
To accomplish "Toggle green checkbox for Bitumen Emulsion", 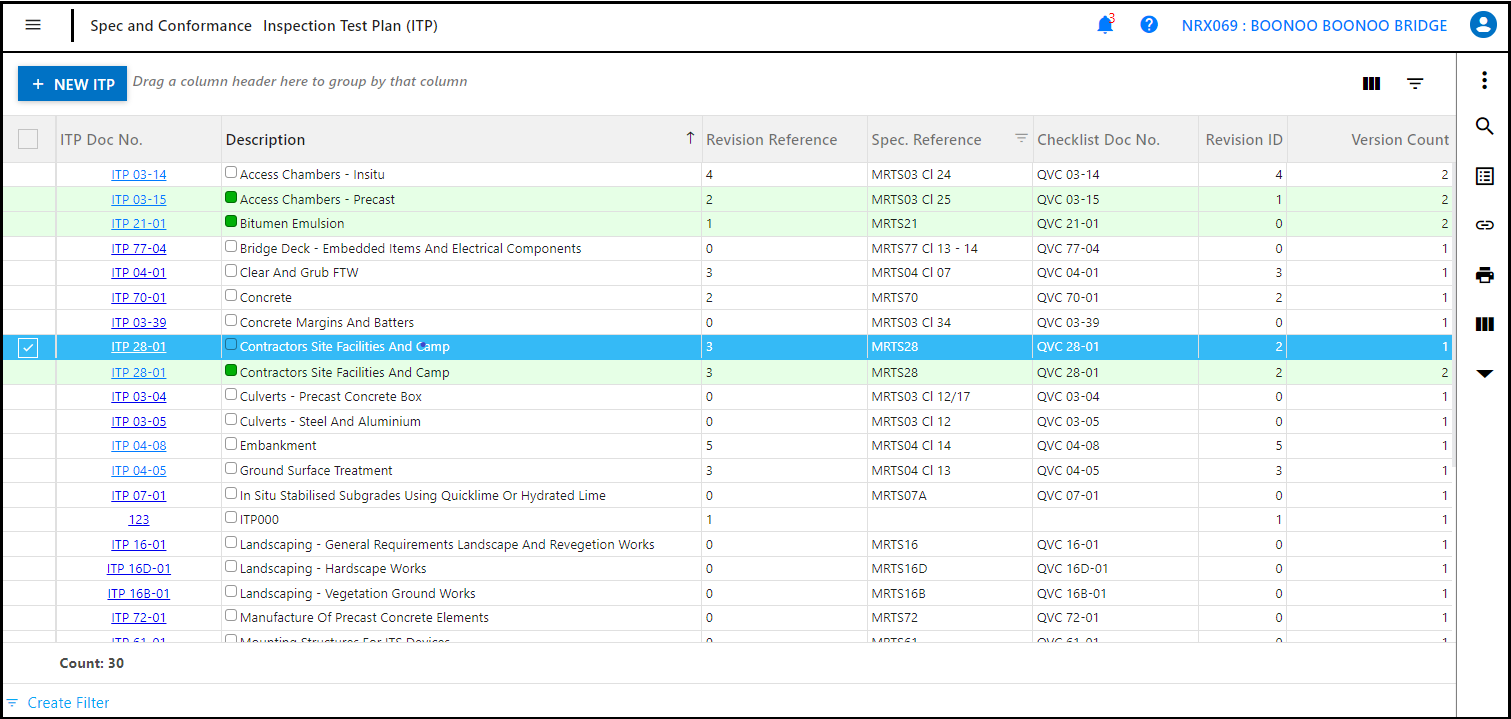I will coord(231,221).
